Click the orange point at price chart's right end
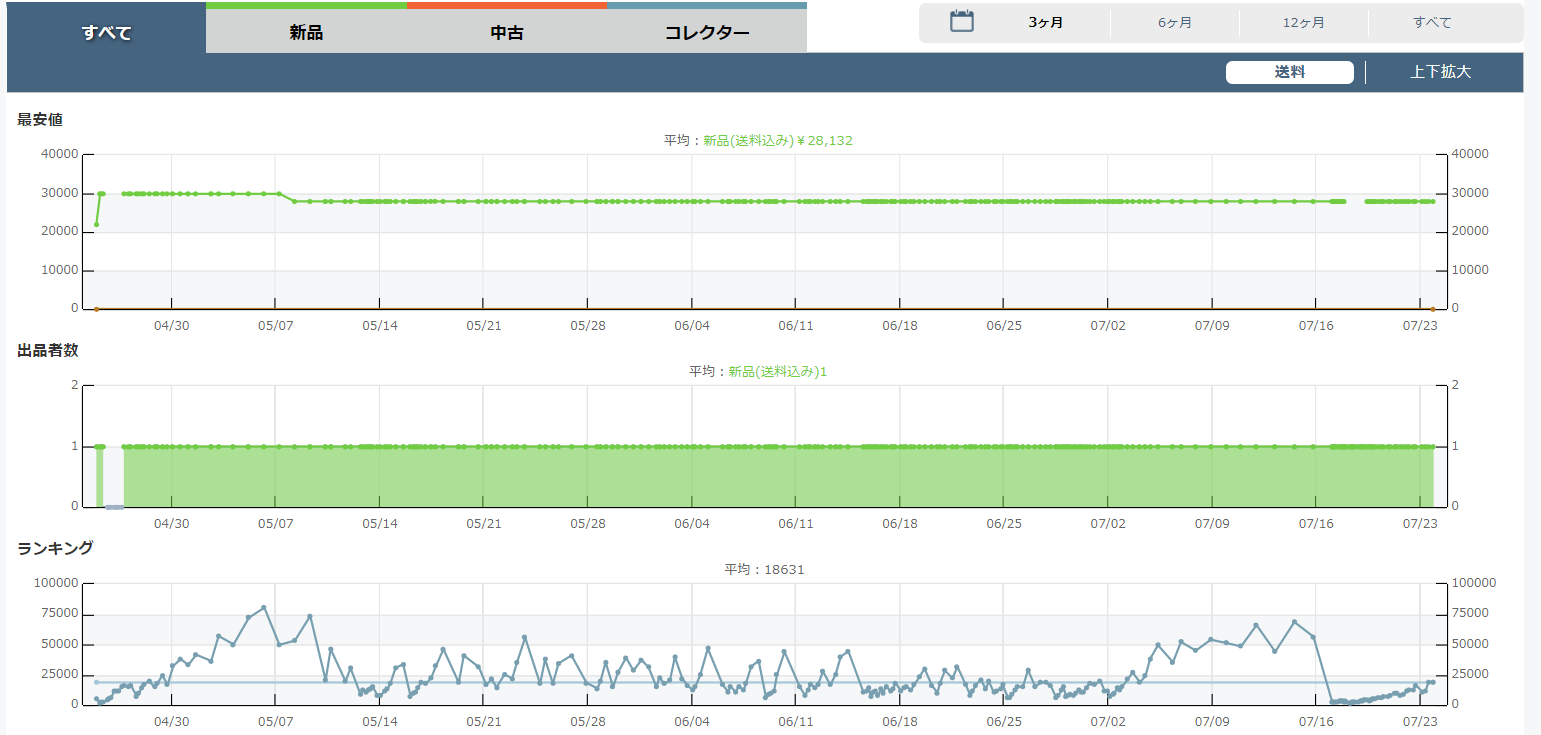This screenshot has height=735, width=1541. pos(1432,309)
